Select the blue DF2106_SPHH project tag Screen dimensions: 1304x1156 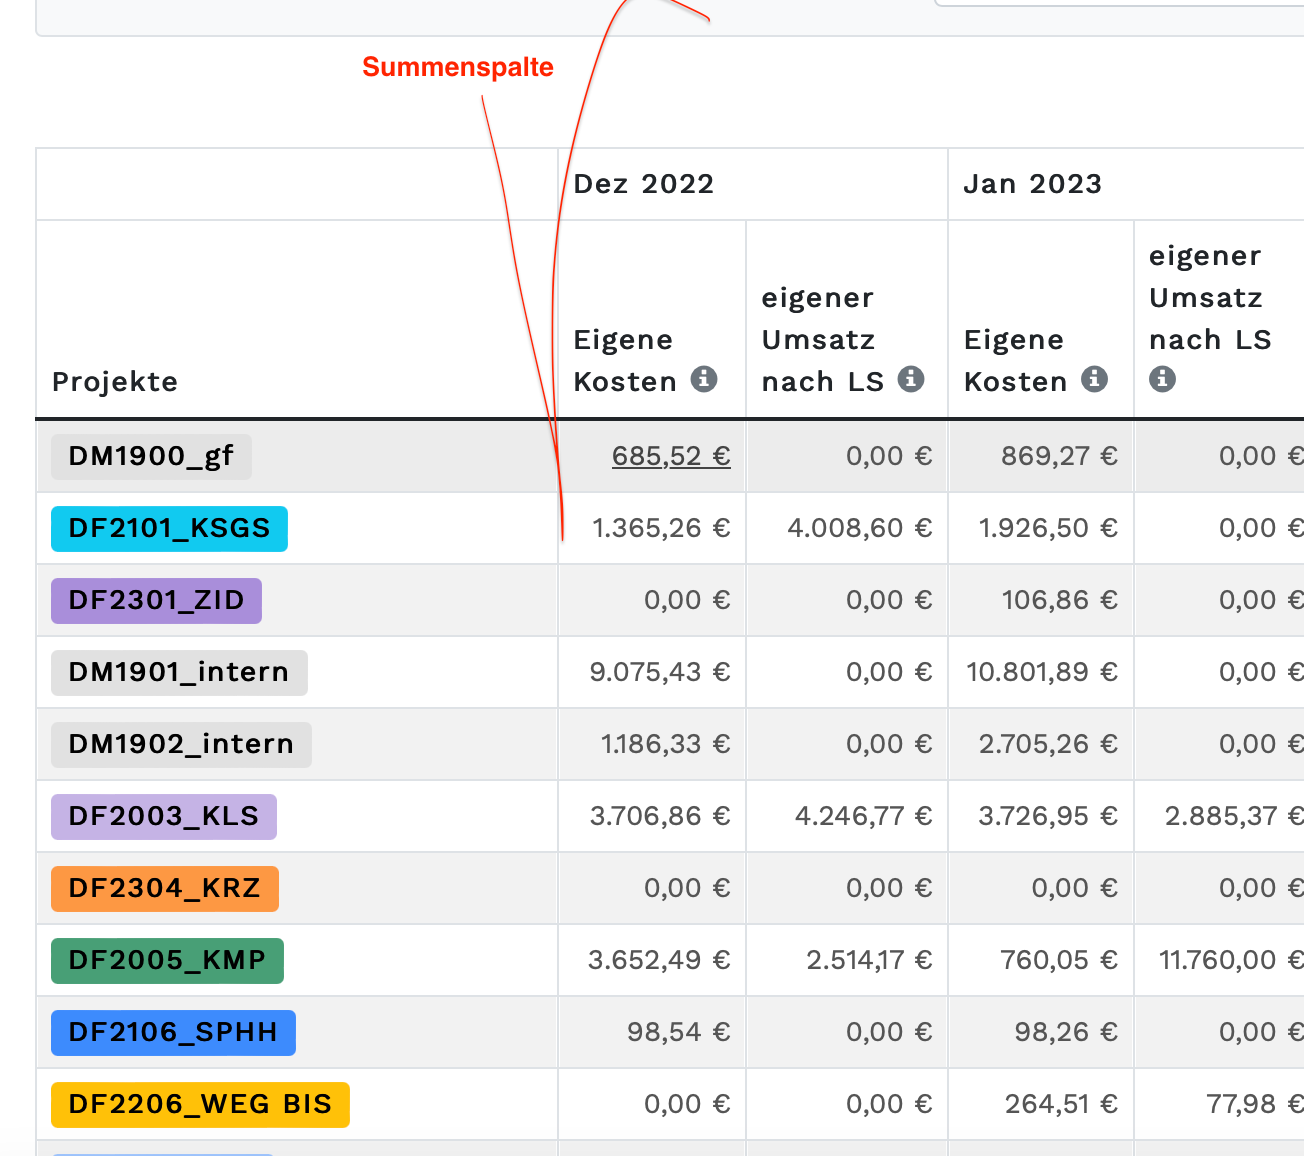(173, 1032)
